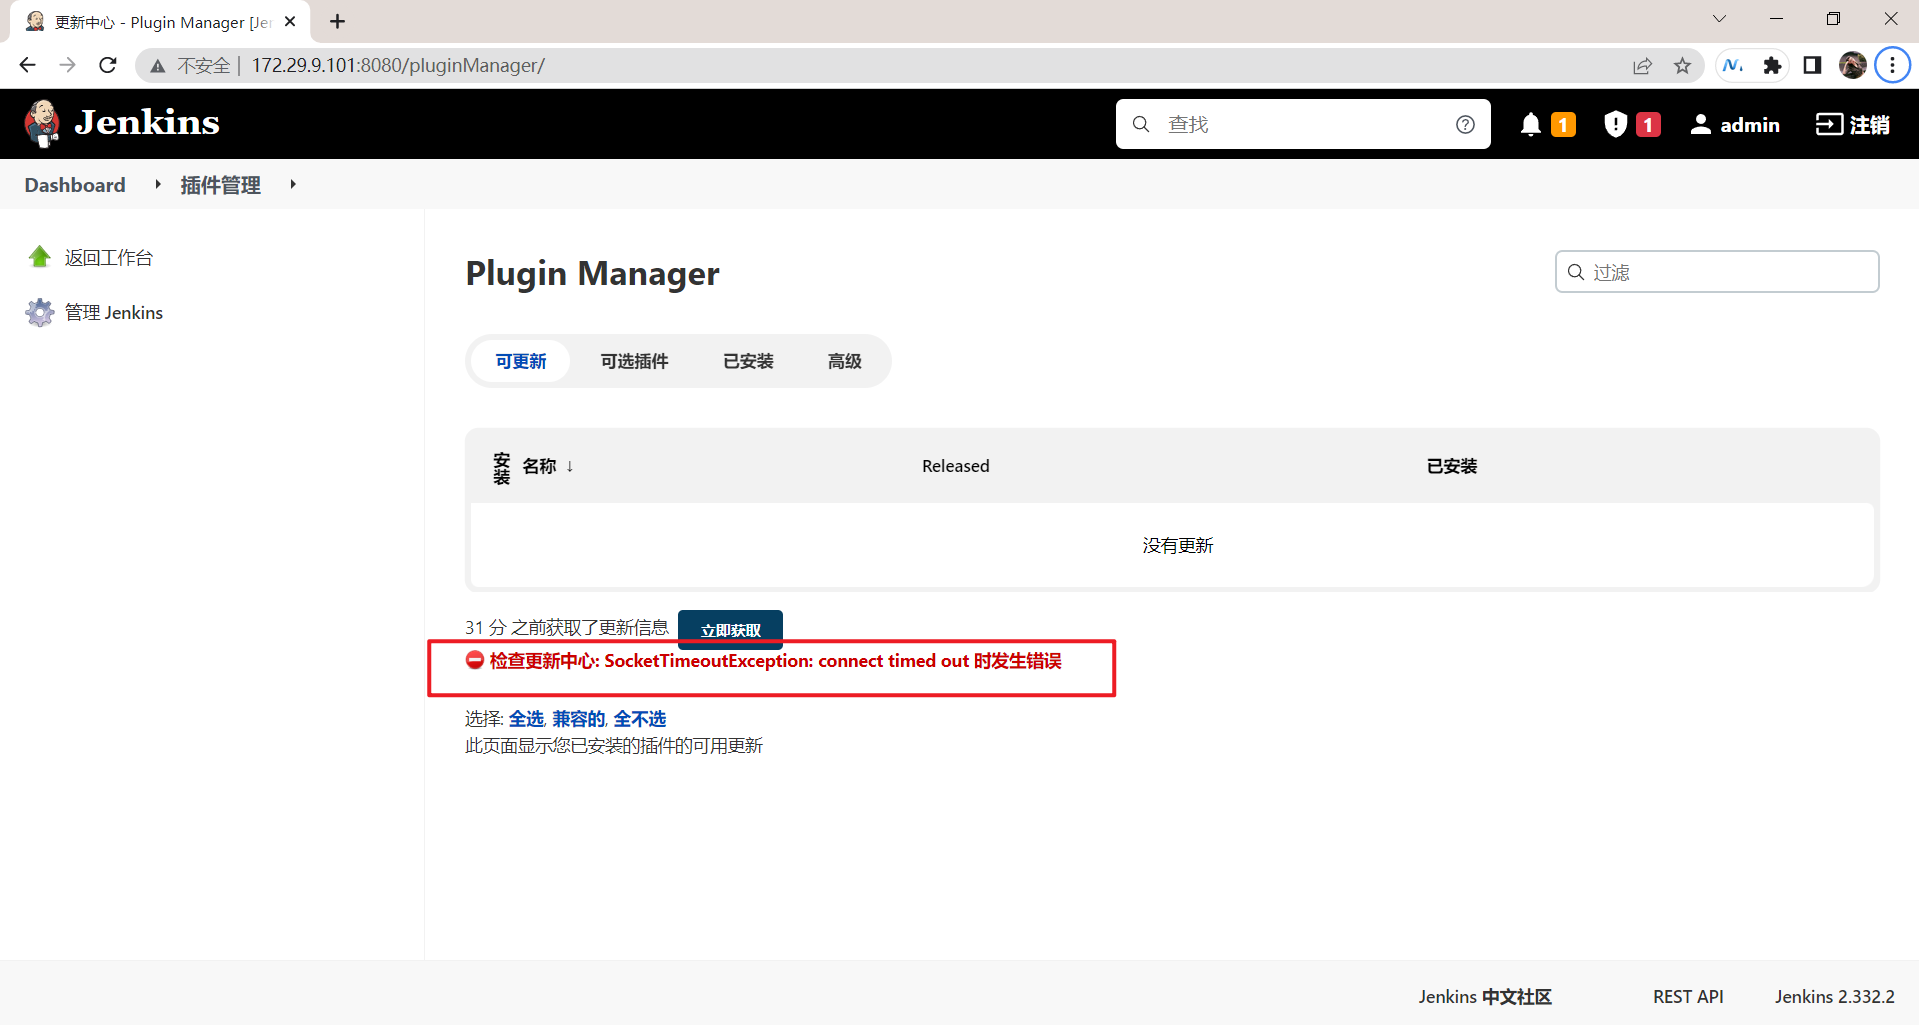The image size is (1919, 1025).
Task: Click the search help question-mark icon
Action: (1465, 124)
